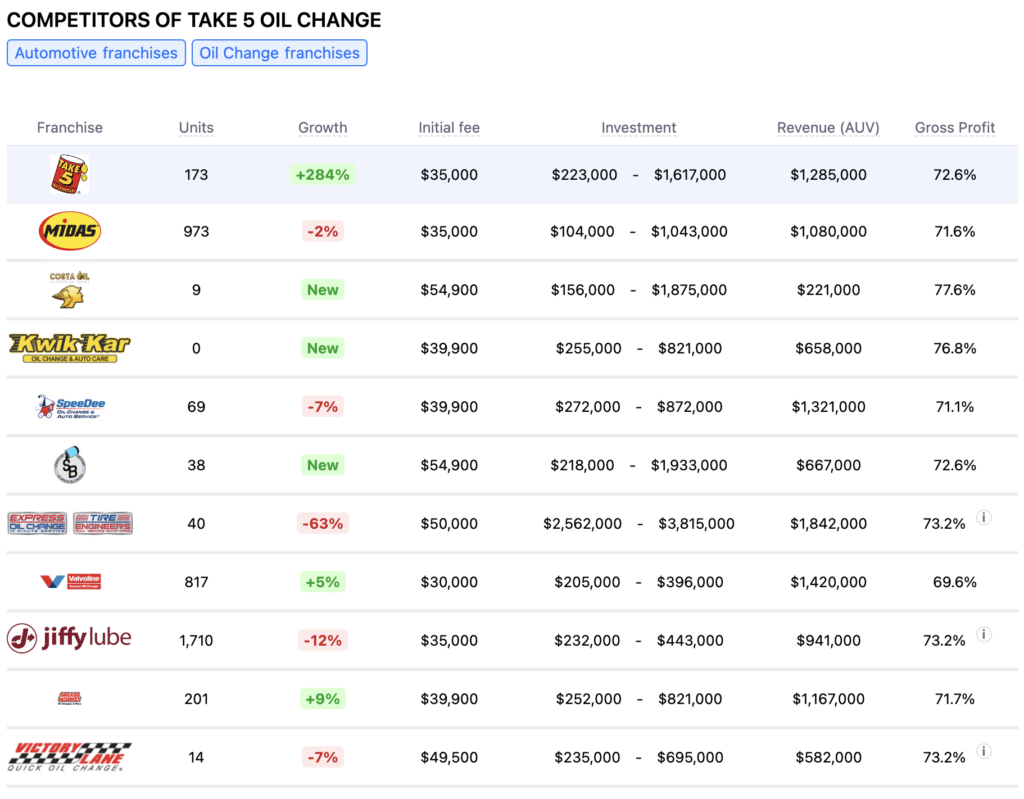Show info icon for Victory Lane gross profit
The width and height of the screenshot is (1024, 799).
[984, 751]
